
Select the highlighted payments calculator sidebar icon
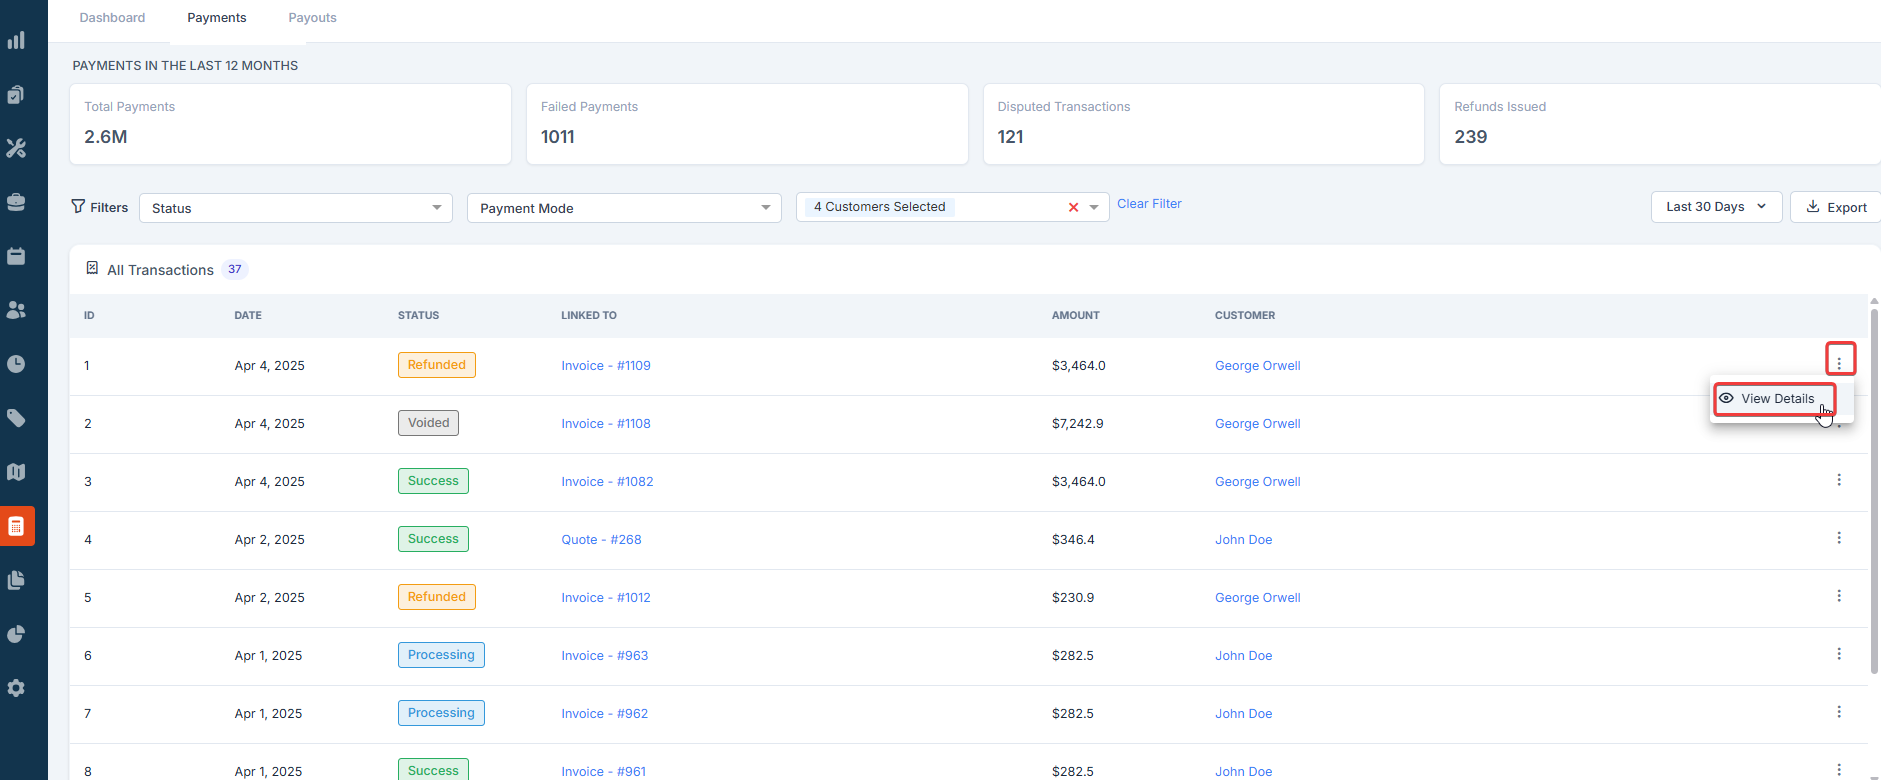[16, 526]
